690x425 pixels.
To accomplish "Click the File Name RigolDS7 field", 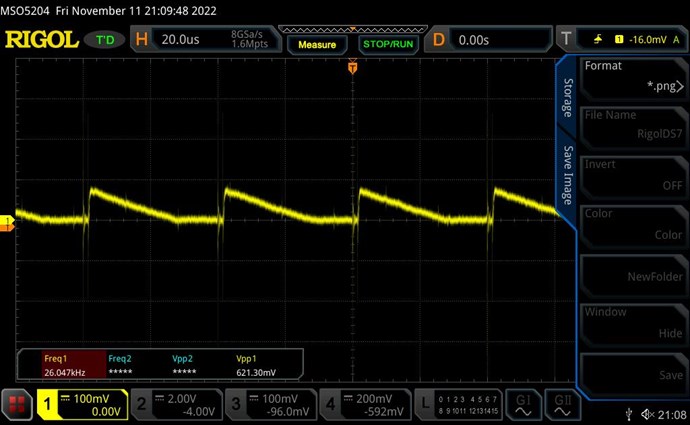I will (x=634, y=126).
